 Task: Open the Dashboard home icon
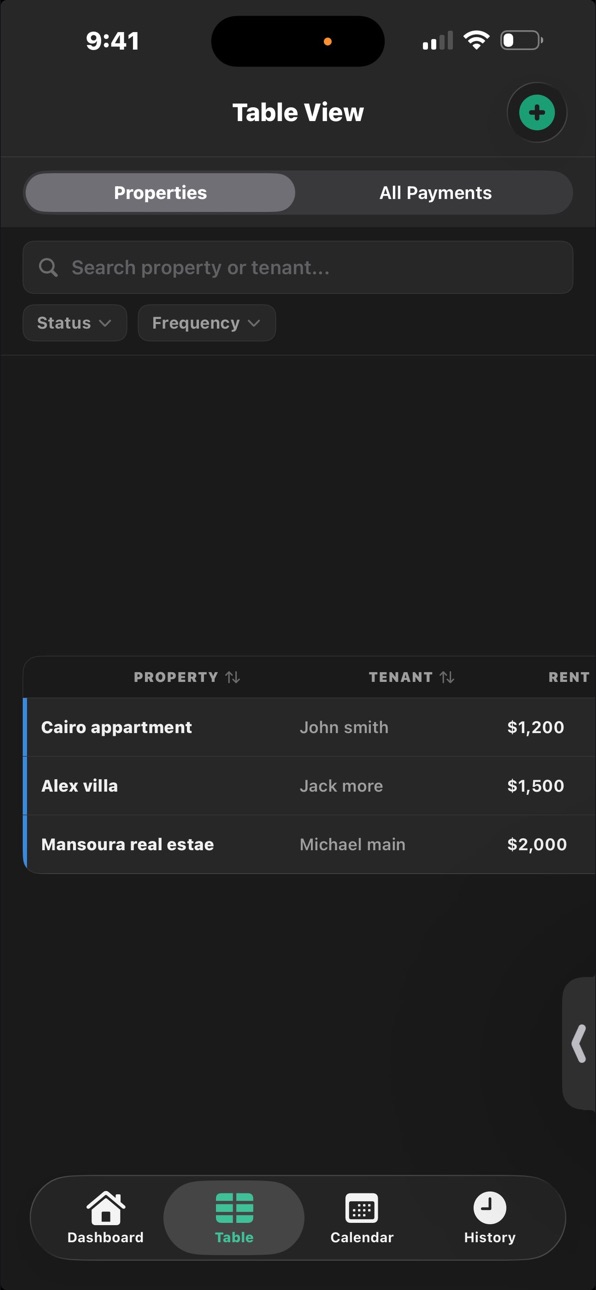pos(105,1208)
